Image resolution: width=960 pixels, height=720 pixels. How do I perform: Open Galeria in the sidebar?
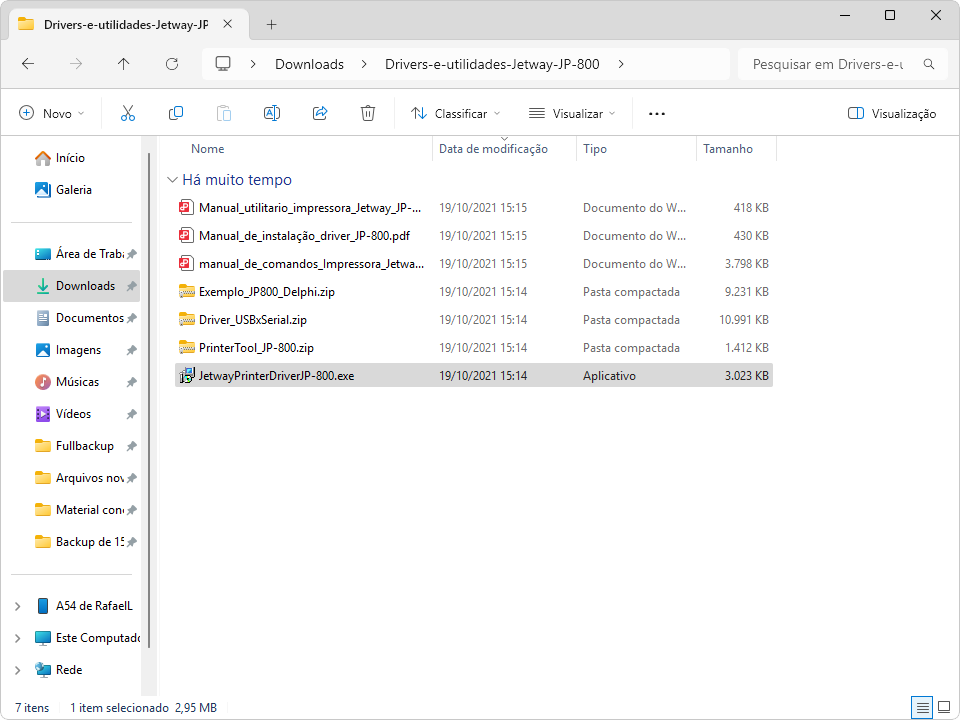click(x=74, y=190)
